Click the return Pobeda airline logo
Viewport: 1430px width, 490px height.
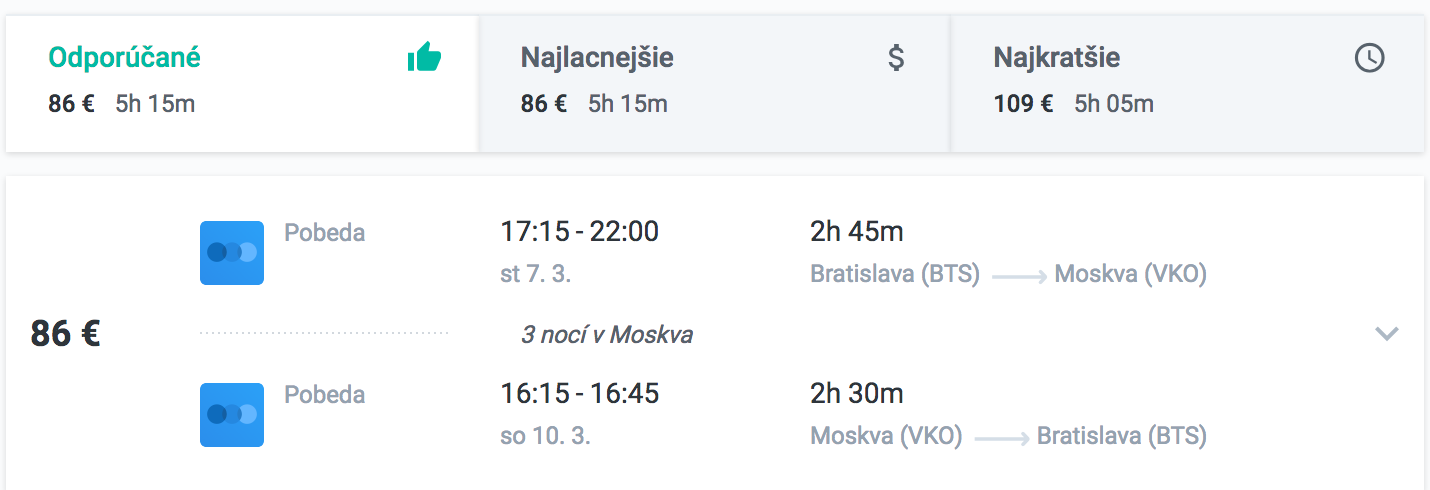[x=232, y=414]
